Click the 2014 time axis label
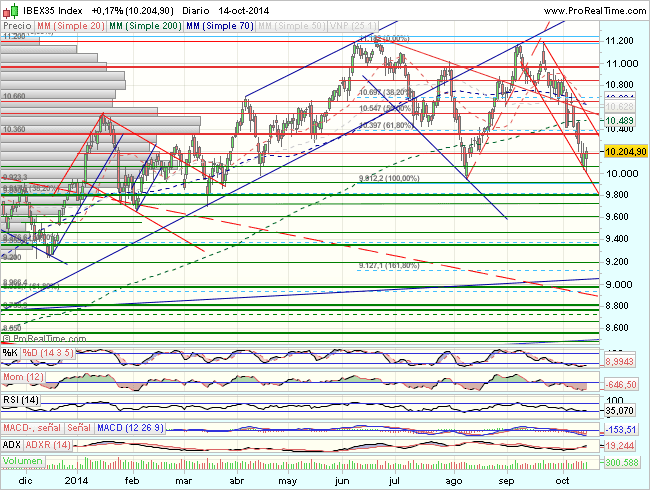This screenshot has height=490, width=650. pos(76,481)
